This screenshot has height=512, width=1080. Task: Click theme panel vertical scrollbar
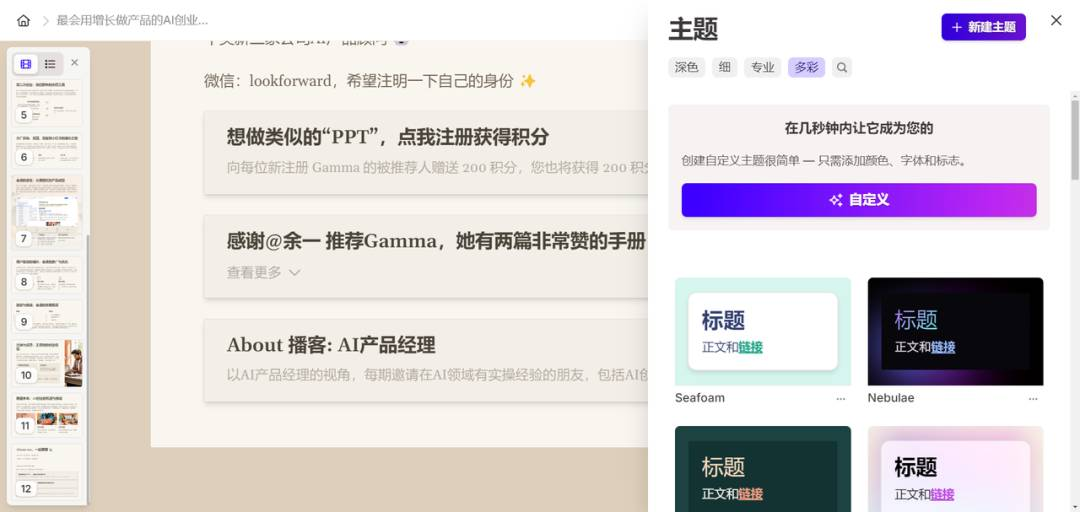point(1074,140)
